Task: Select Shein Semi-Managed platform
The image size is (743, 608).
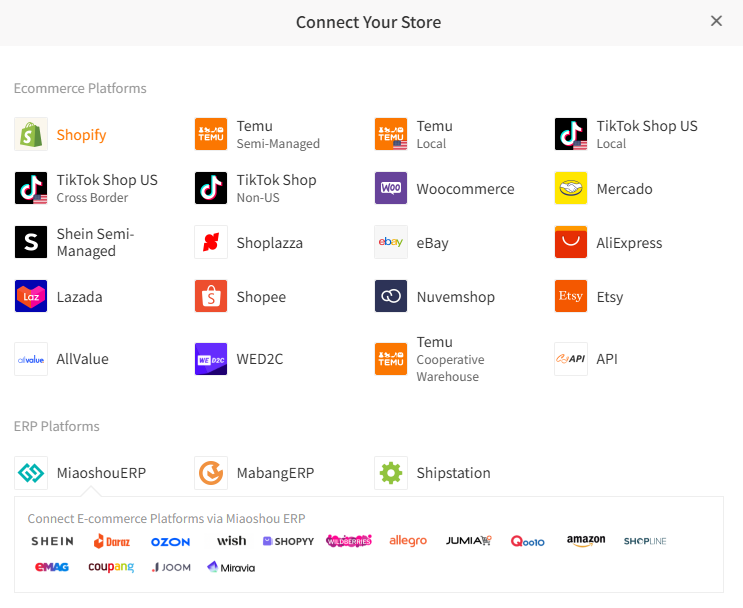Action: pyautogui.click(x=94, y=242)
